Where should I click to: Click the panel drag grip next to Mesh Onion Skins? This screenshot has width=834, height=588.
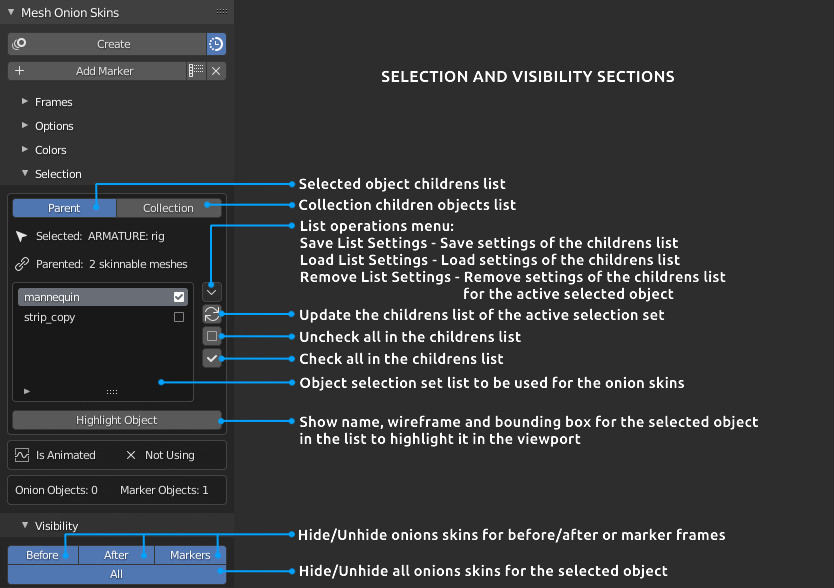pos(221,12)
